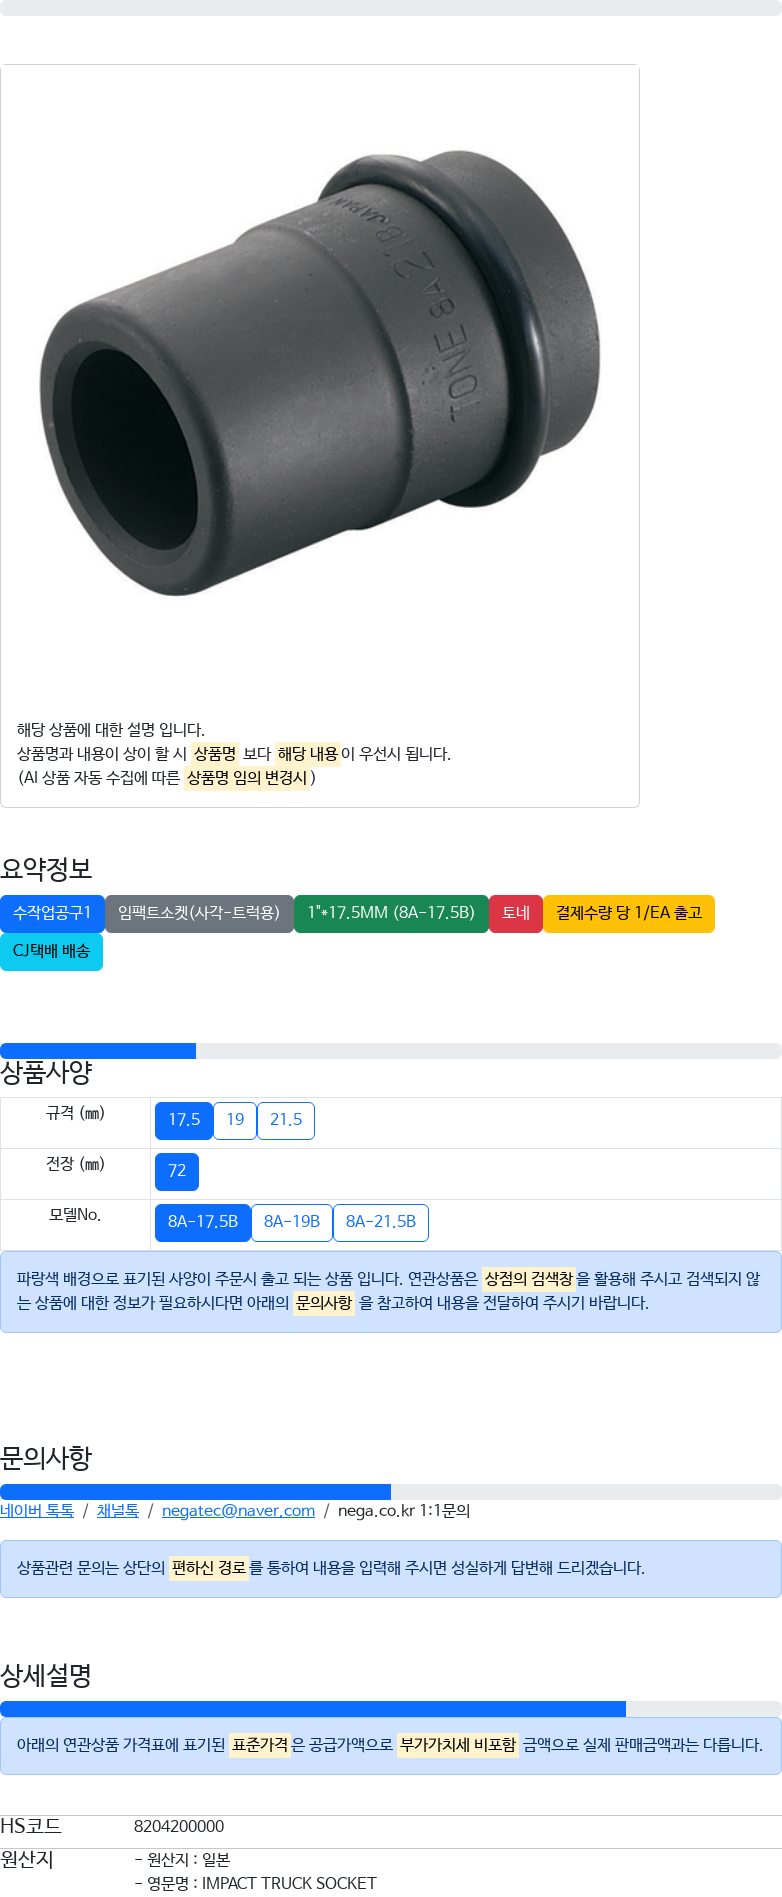This screenshot has height=1897, width=782.
Task: Choose model 8A-21.5B
Action: click(381, 1222)
